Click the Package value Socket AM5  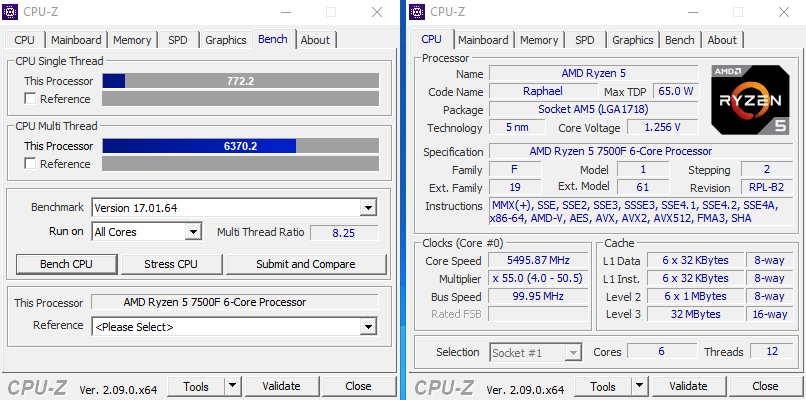coord(594,110)
